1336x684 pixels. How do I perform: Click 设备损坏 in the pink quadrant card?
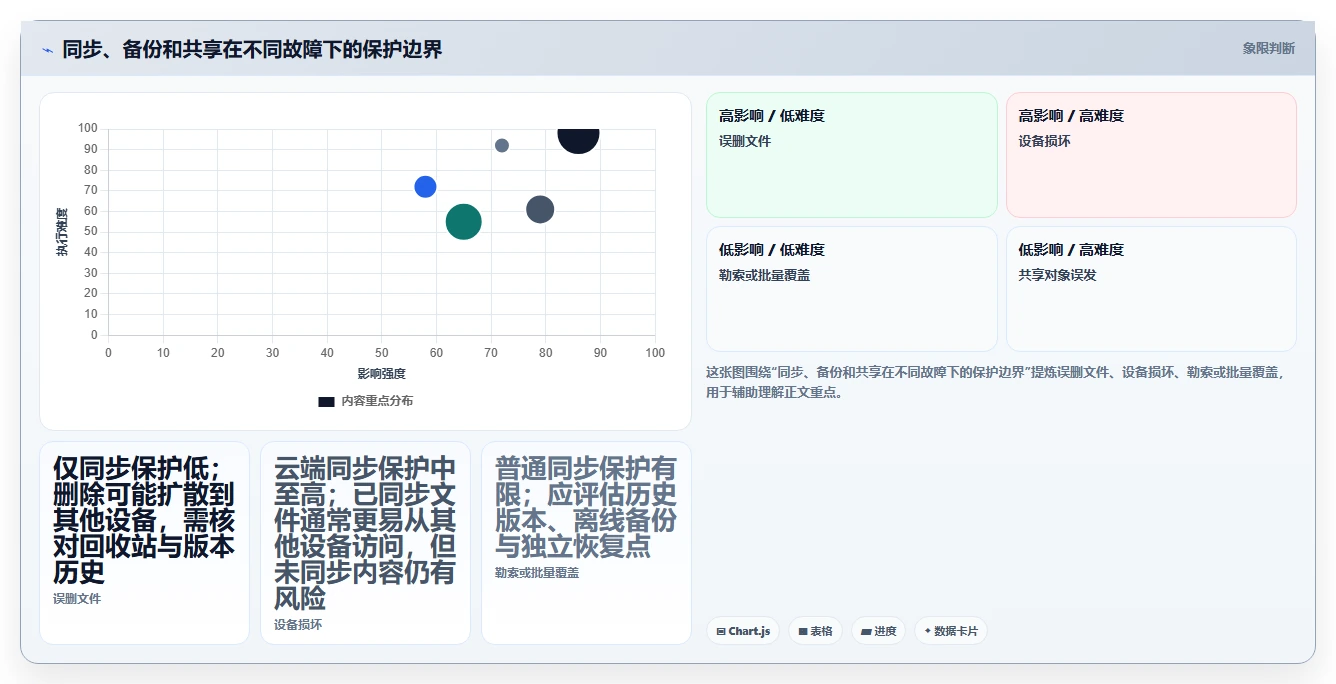click(1045, 141)
